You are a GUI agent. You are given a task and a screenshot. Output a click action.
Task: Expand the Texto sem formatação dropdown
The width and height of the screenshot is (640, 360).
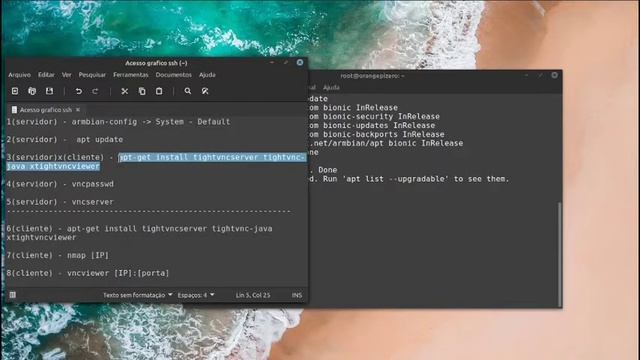pos(138,295)
